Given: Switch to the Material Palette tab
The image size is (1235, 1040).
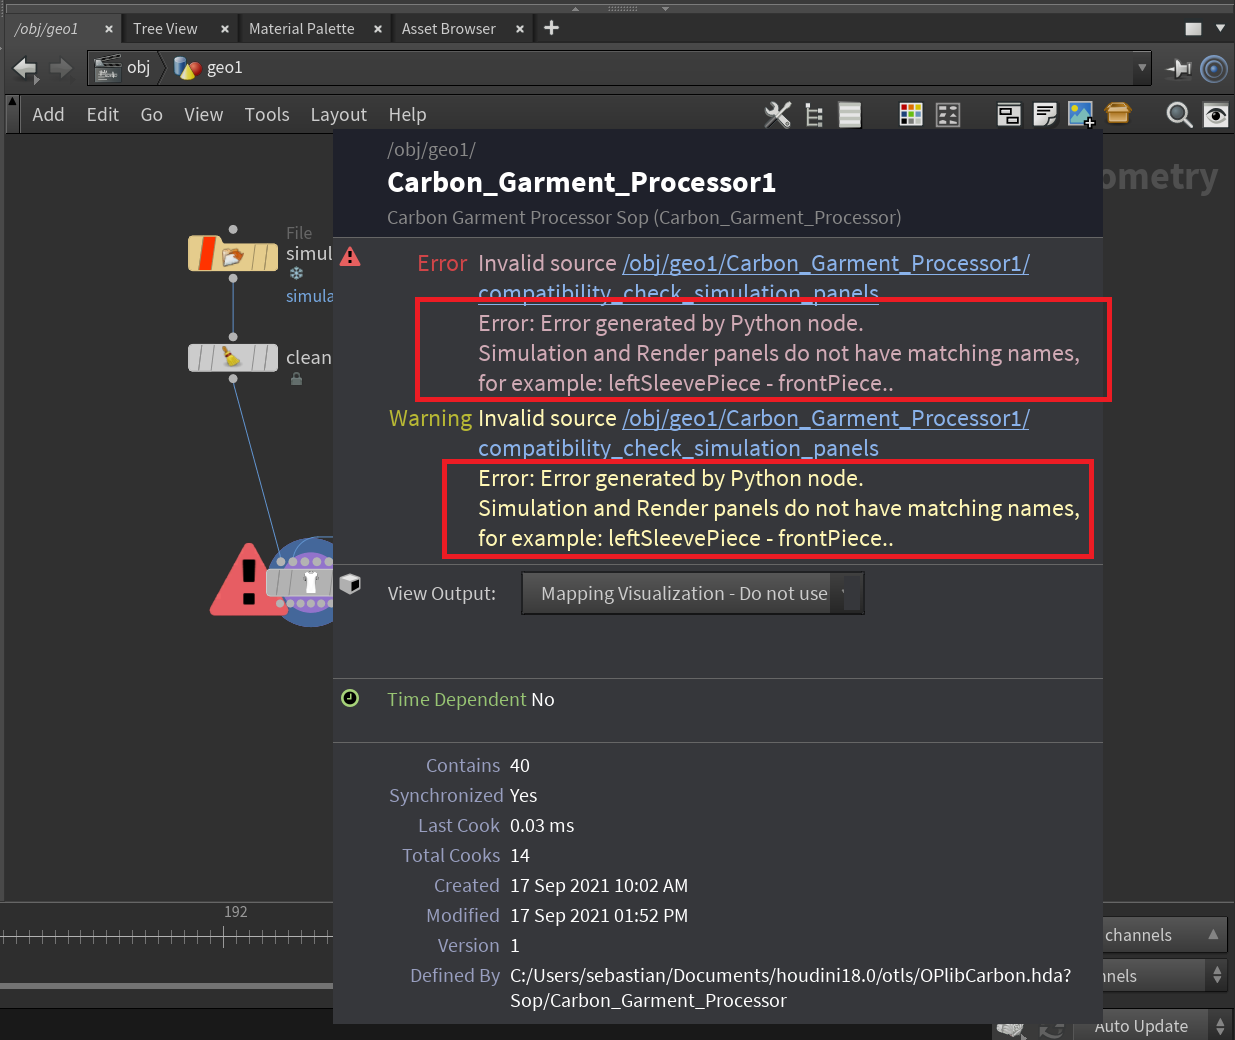Looking at the screenshot, I should 301,29.
